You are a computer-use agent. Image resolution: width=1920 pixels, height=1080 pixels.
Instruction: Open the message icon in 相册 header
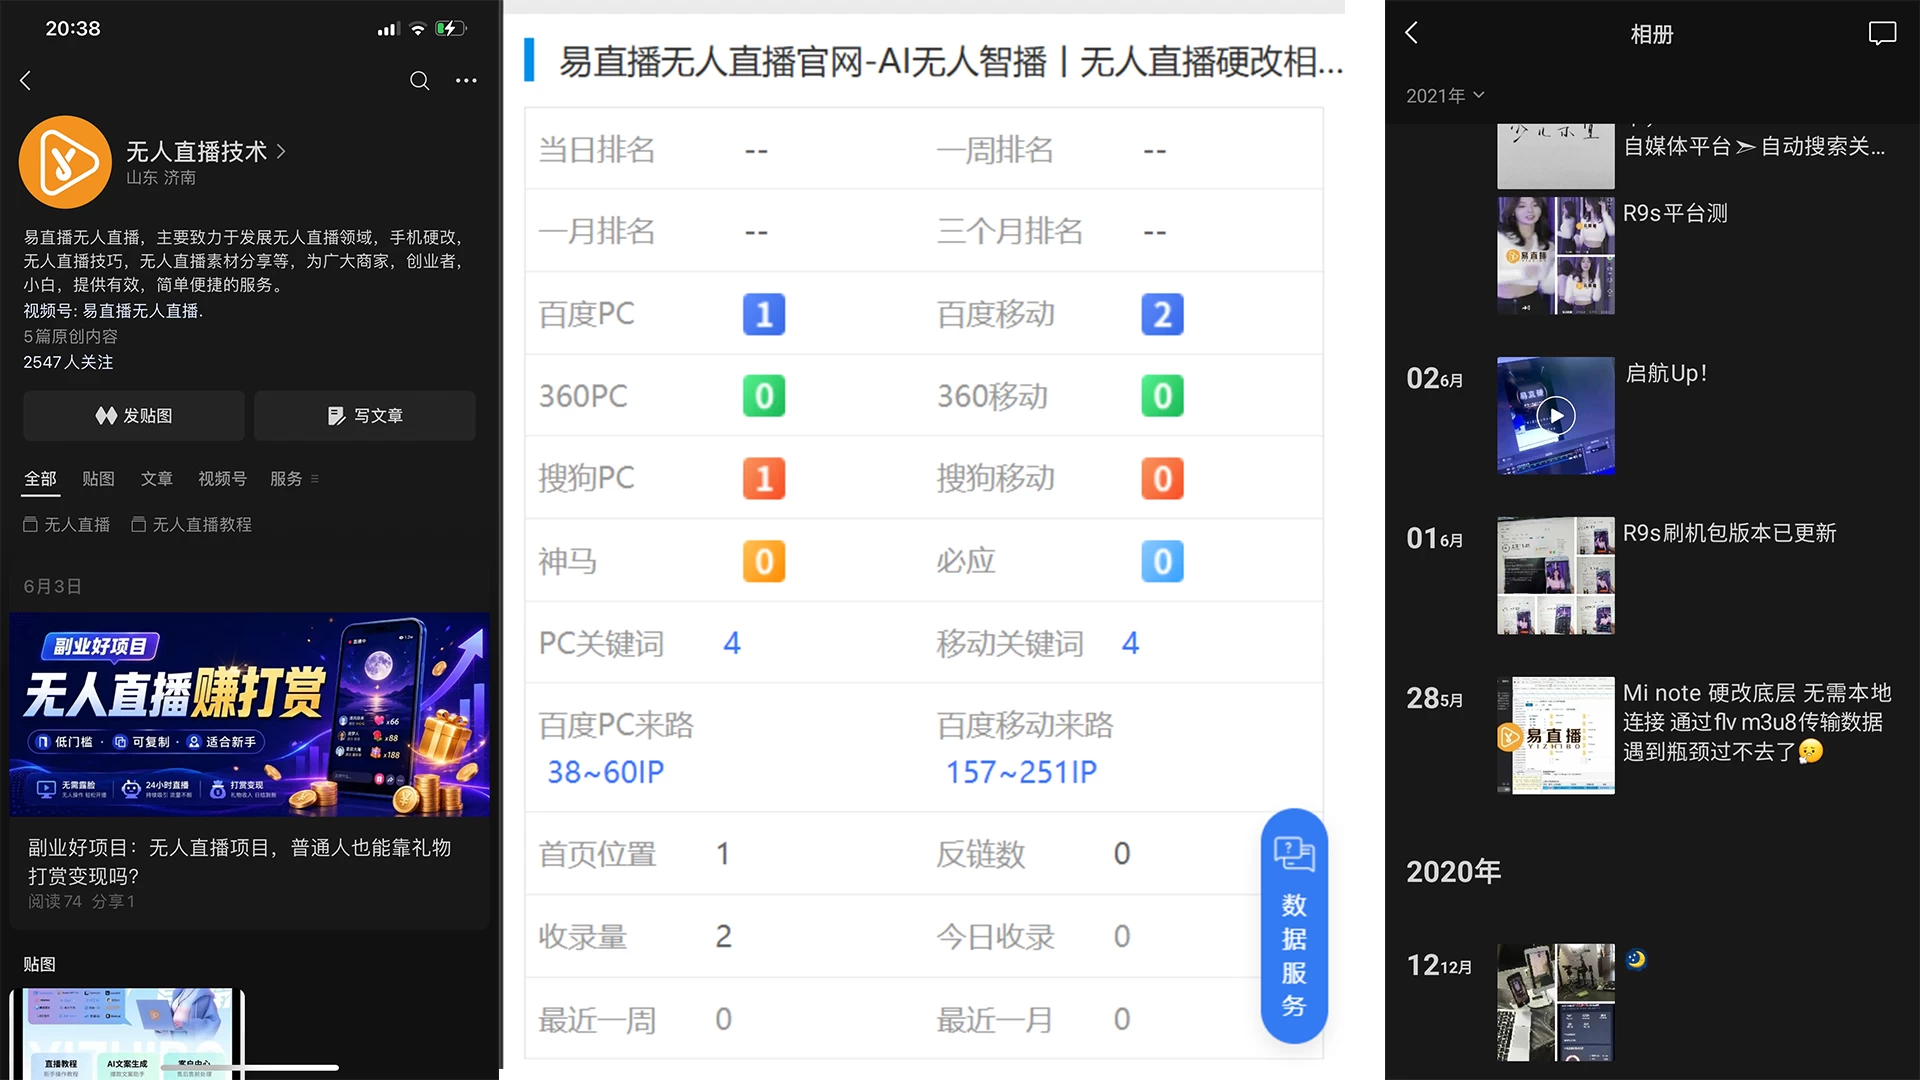tap(1882, 34)
